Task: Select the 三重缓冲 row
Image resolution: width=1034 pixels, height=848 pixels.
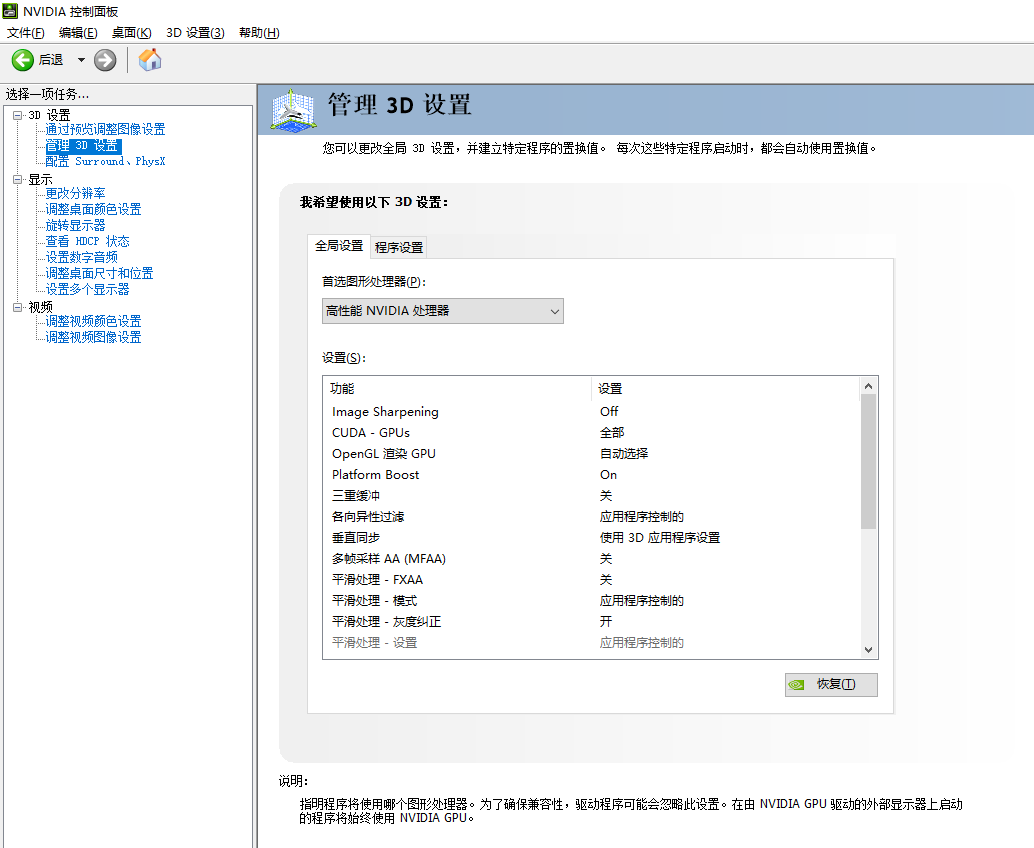Action: (592, 496)
